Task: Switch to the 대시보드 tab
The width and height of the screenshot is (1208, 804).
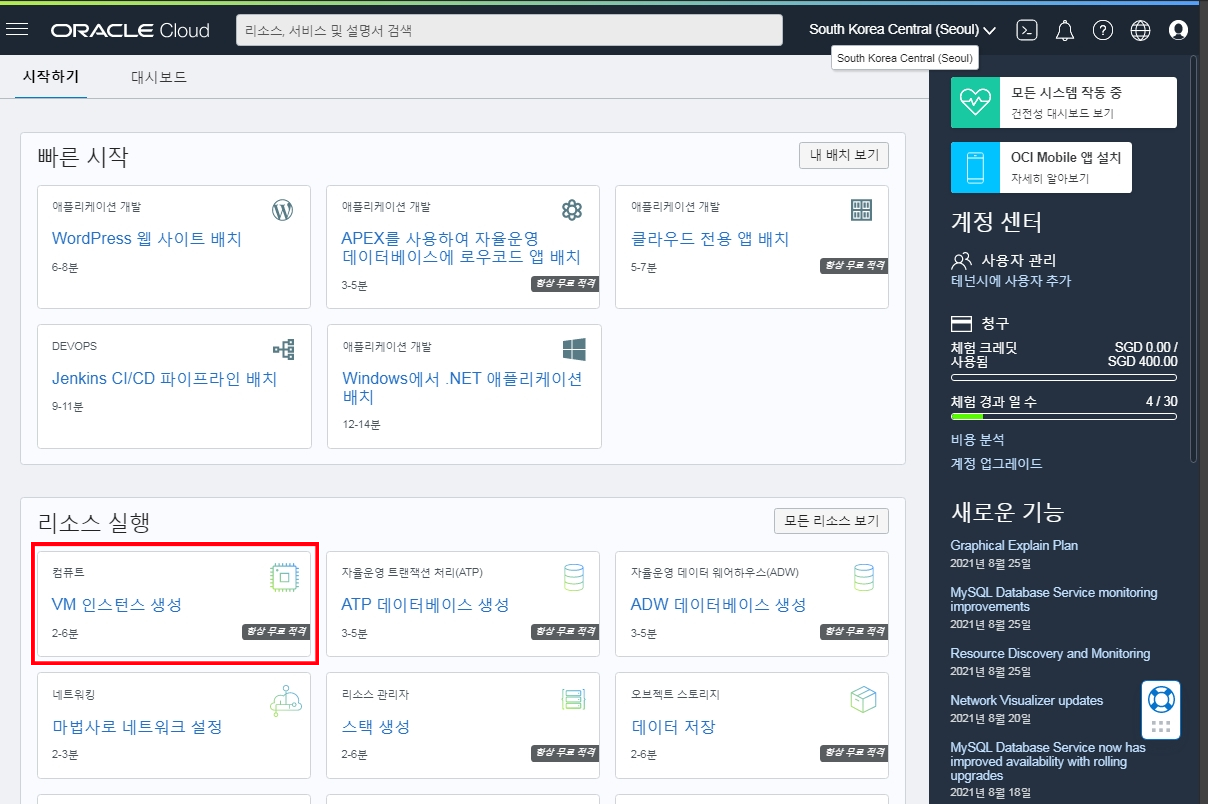Action: (x=159, y=77)
